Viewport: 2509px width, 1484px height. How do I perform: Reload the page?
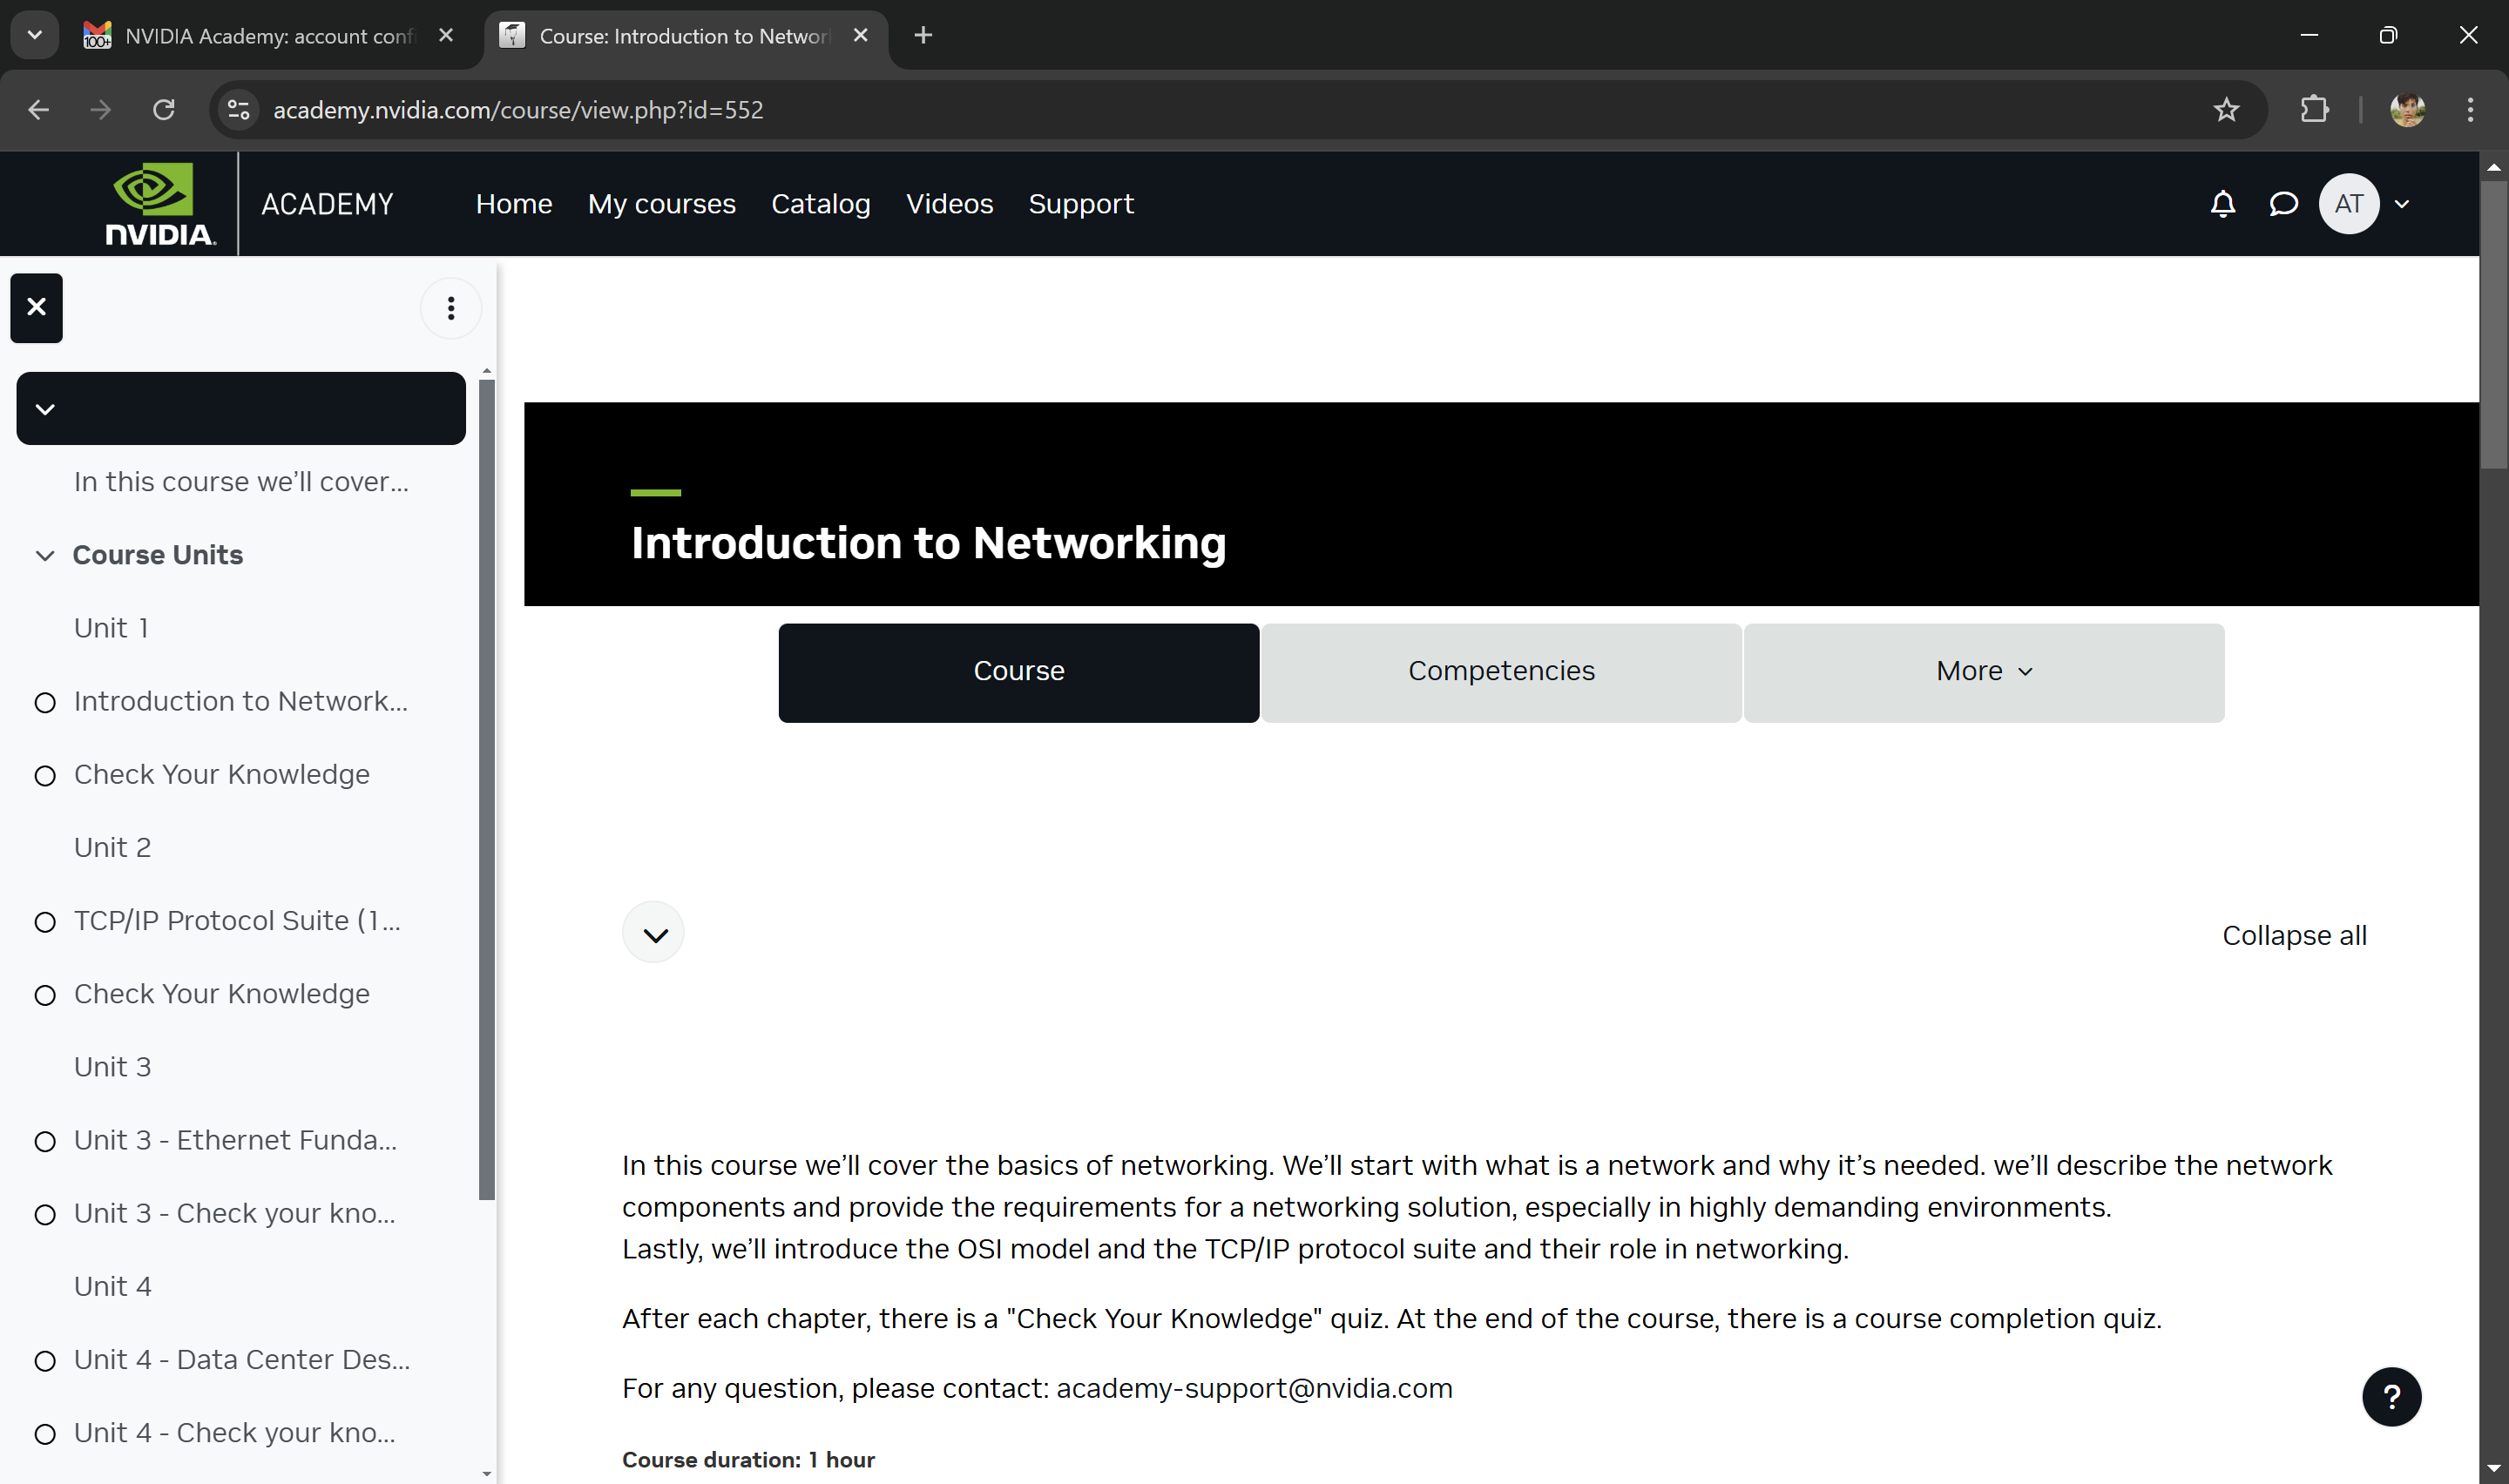(x=164, y=110)
